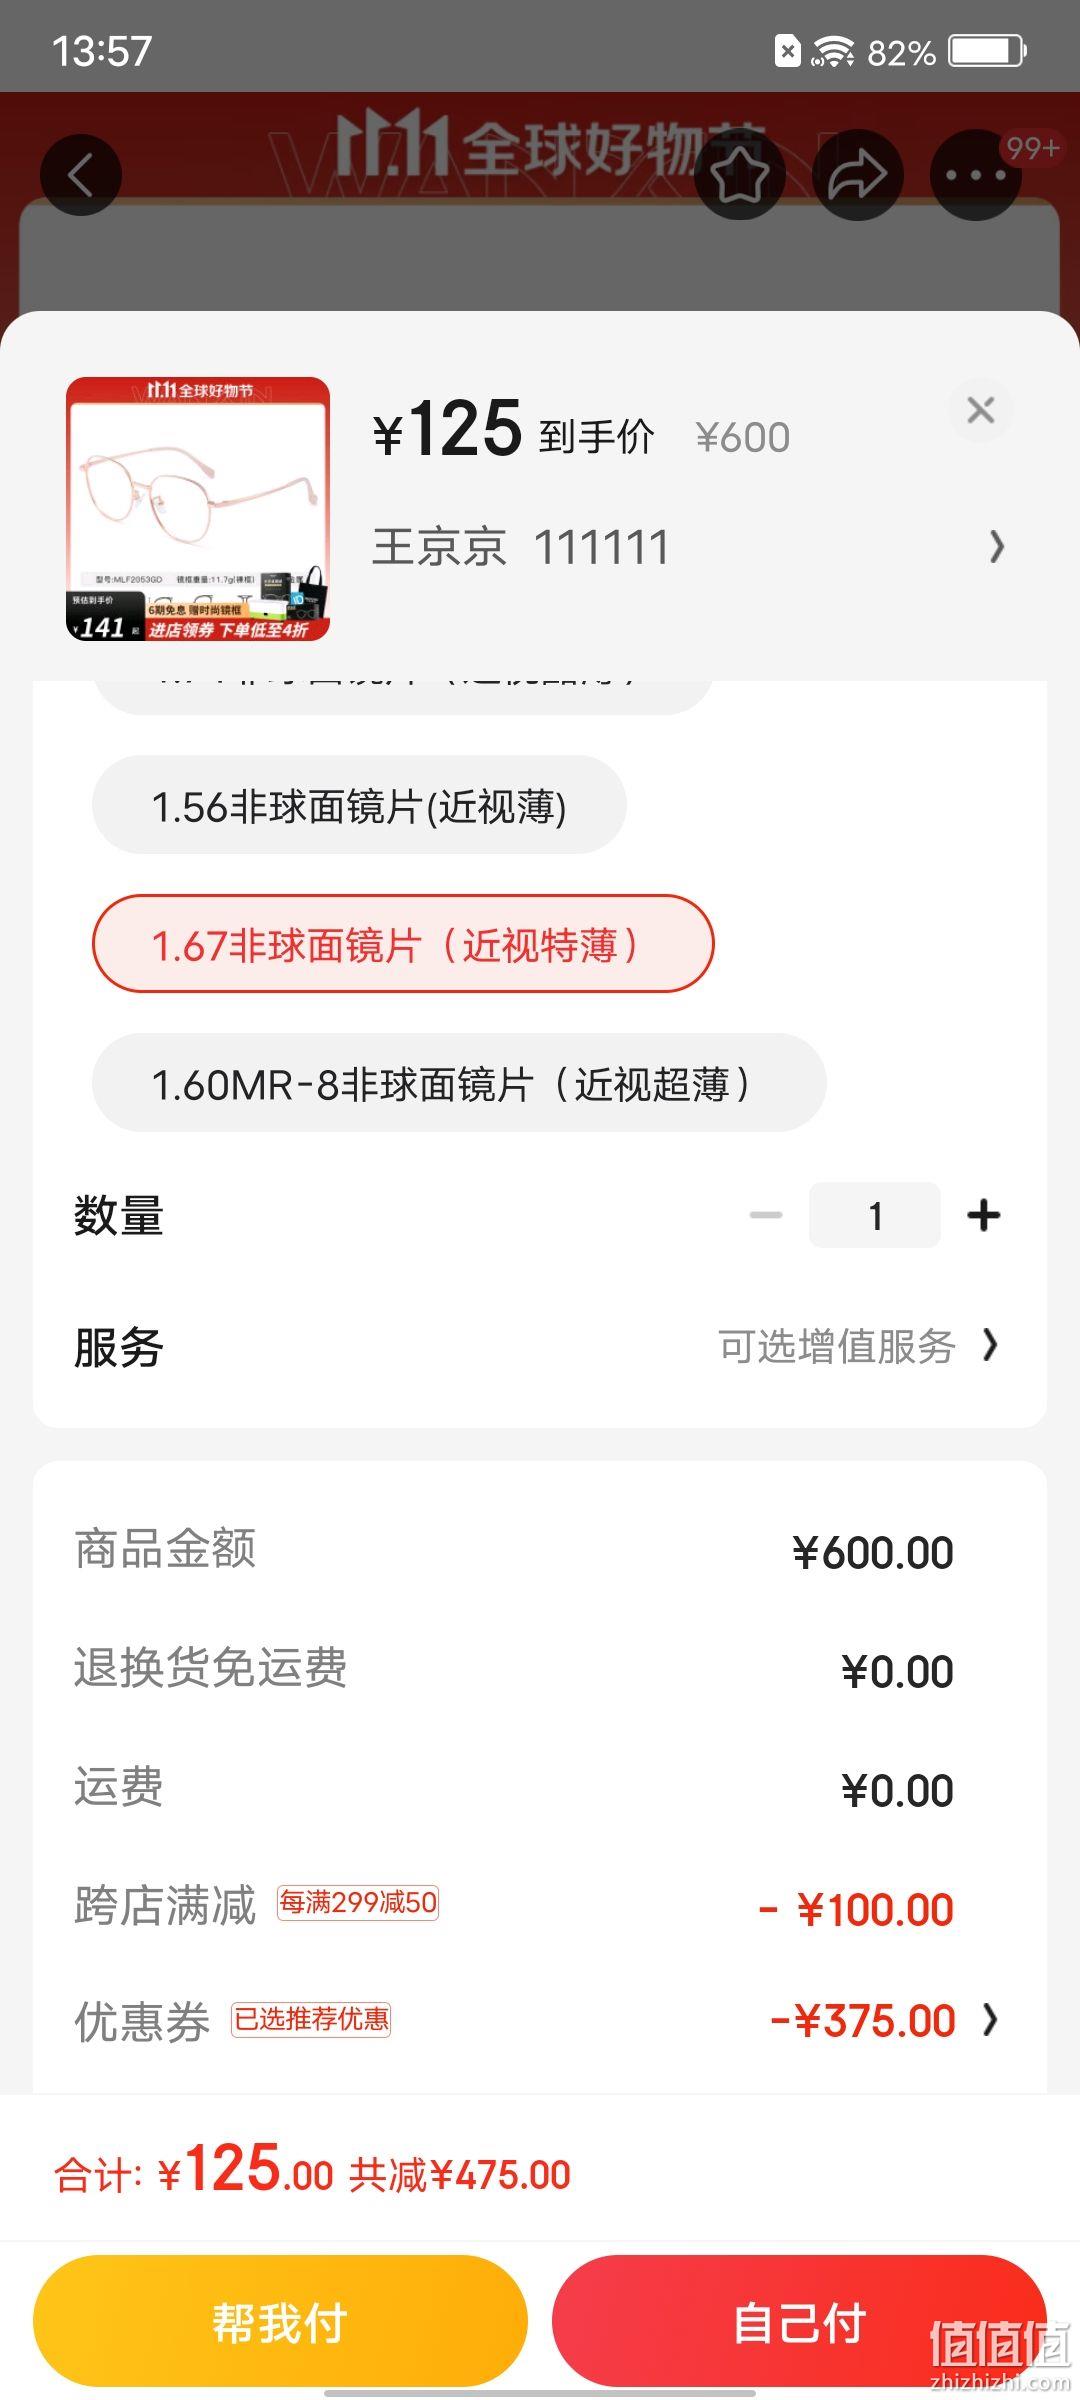
Task: Select 1.67非球面镜片（近视特薄） option
Action: point(403,944)
